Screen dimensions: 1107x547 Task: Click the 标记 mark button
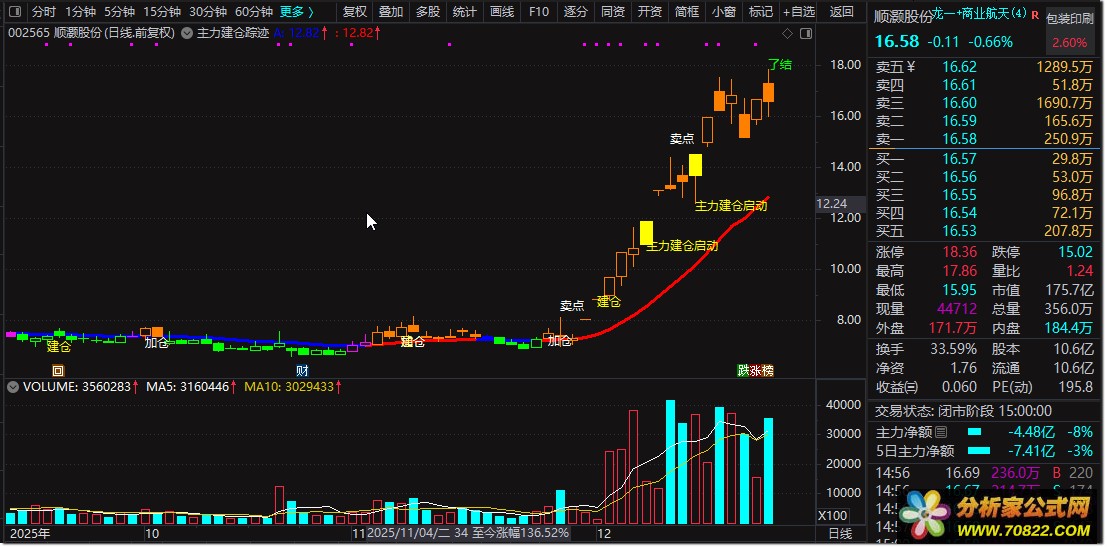pos(760,11)
